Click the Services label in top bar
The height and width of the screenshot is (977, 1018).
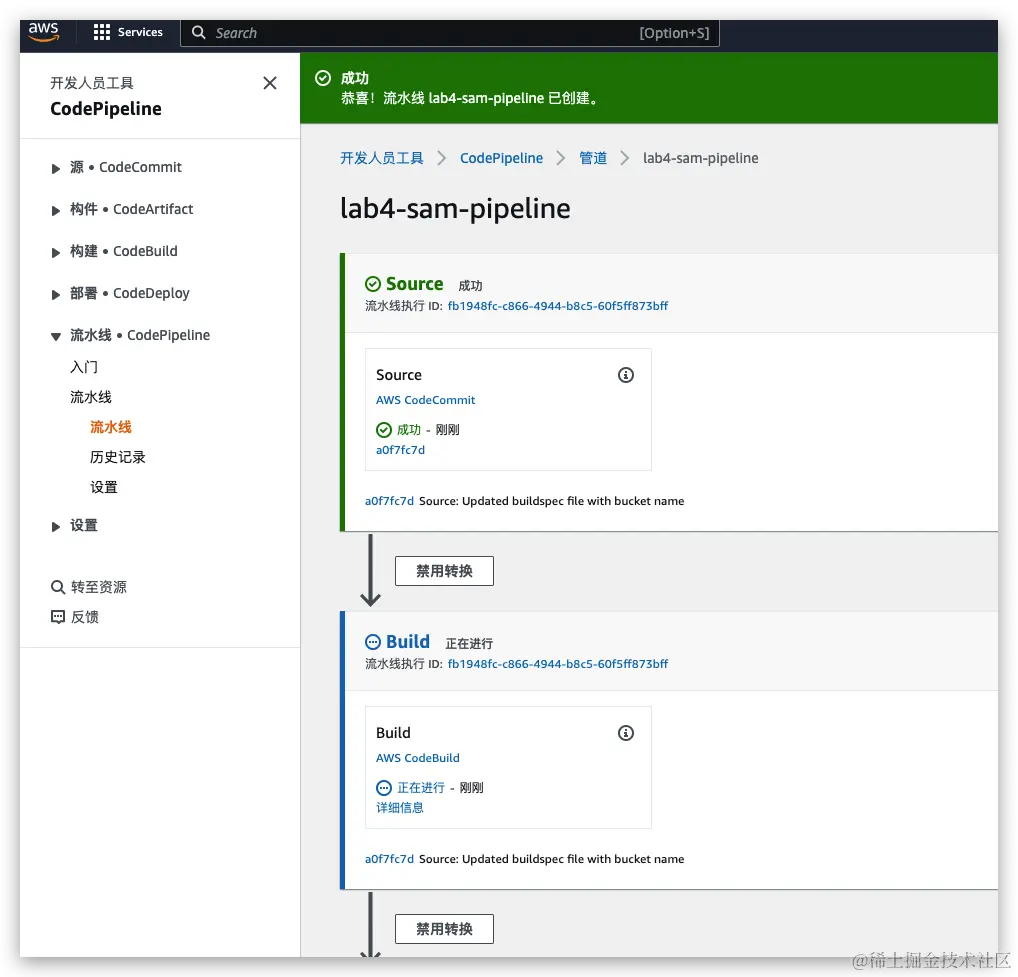point(140,32)
